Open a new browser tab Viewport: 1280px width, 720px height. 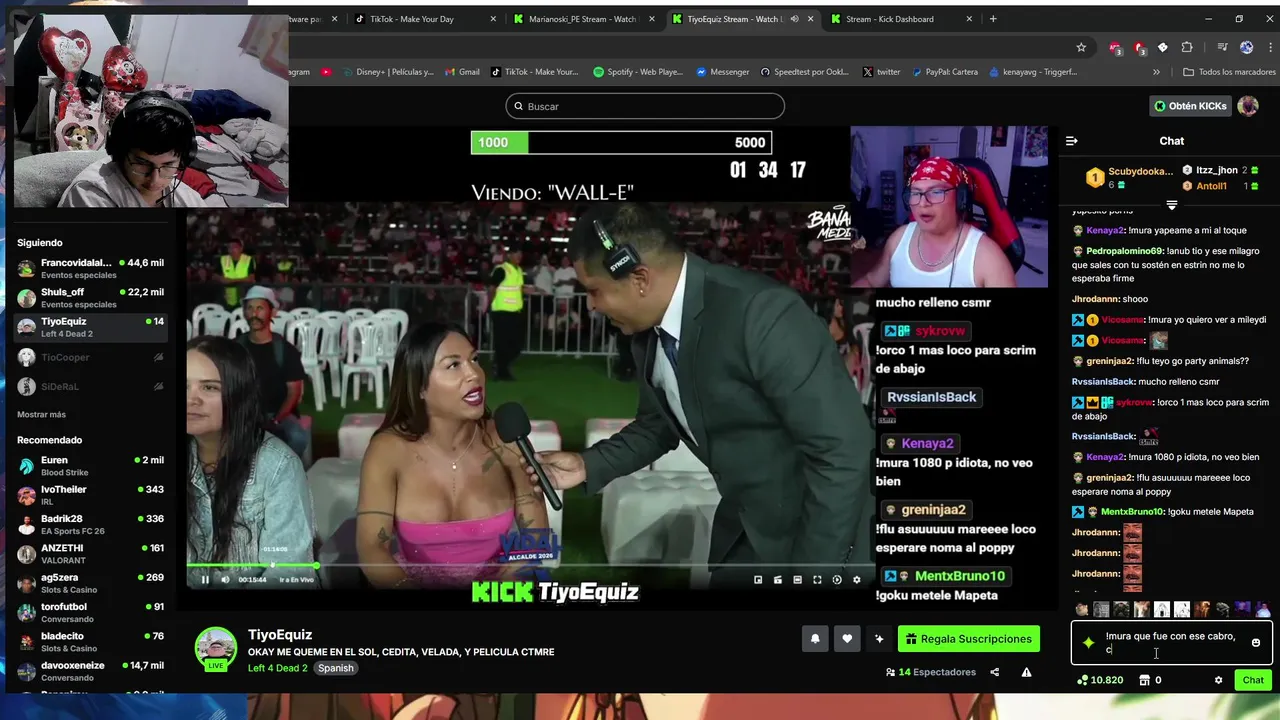pyautogui.click(x=993, y=19)
